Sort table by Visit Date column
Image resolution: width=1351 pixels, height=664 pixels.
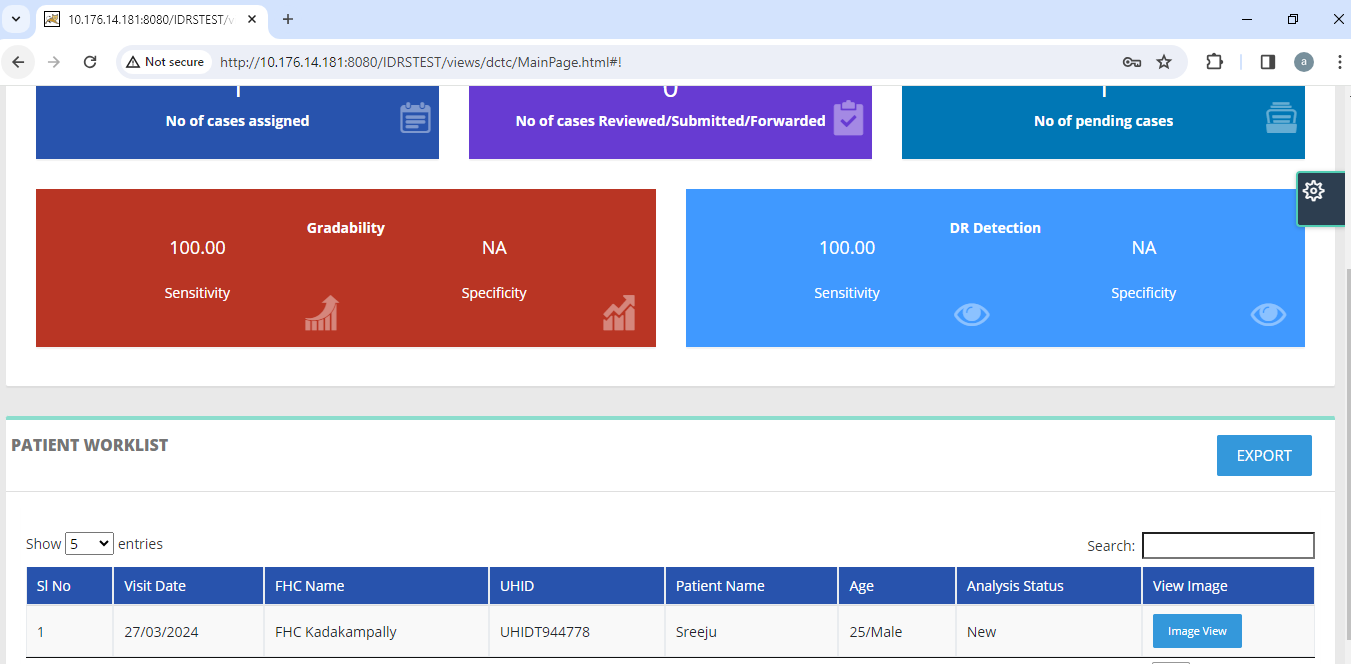pos(188,586)
